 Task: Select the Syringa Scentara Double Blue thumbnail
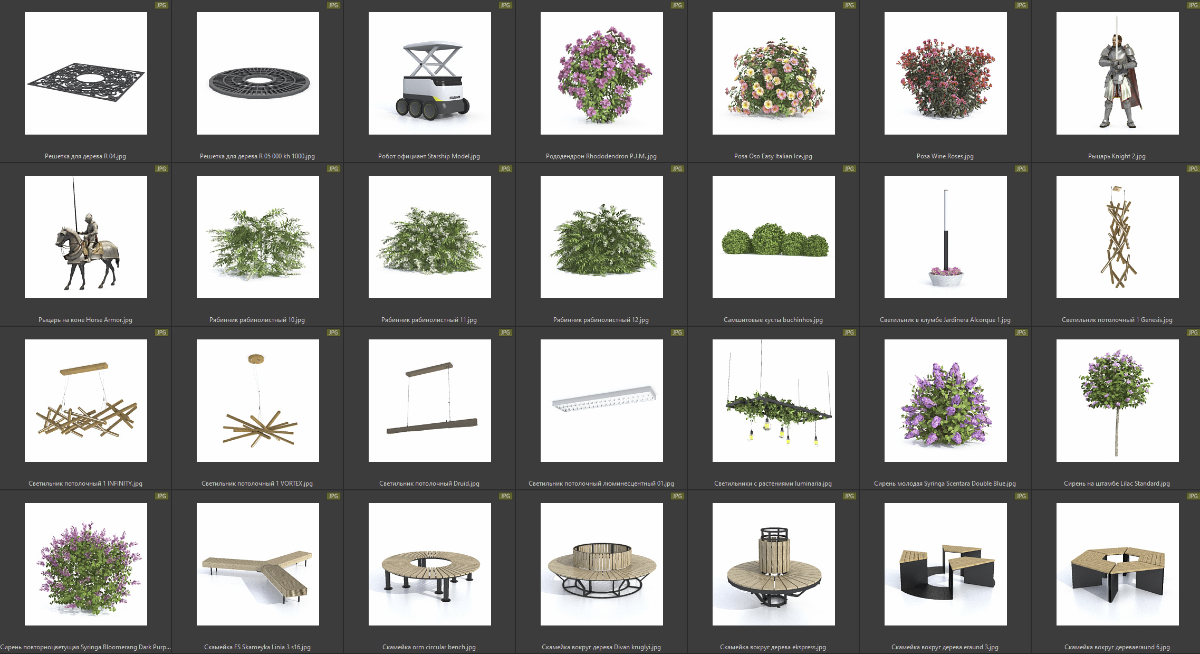[945, 400]
